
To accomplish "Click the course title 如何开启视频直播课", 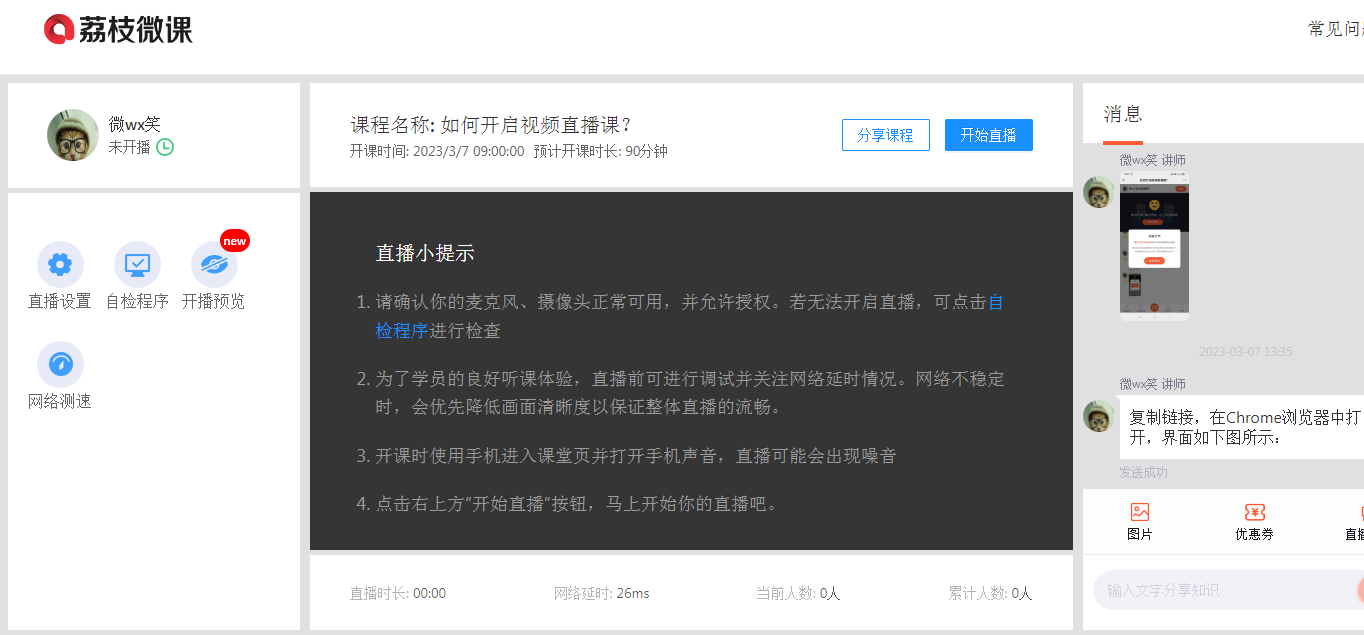I will 536,125.
